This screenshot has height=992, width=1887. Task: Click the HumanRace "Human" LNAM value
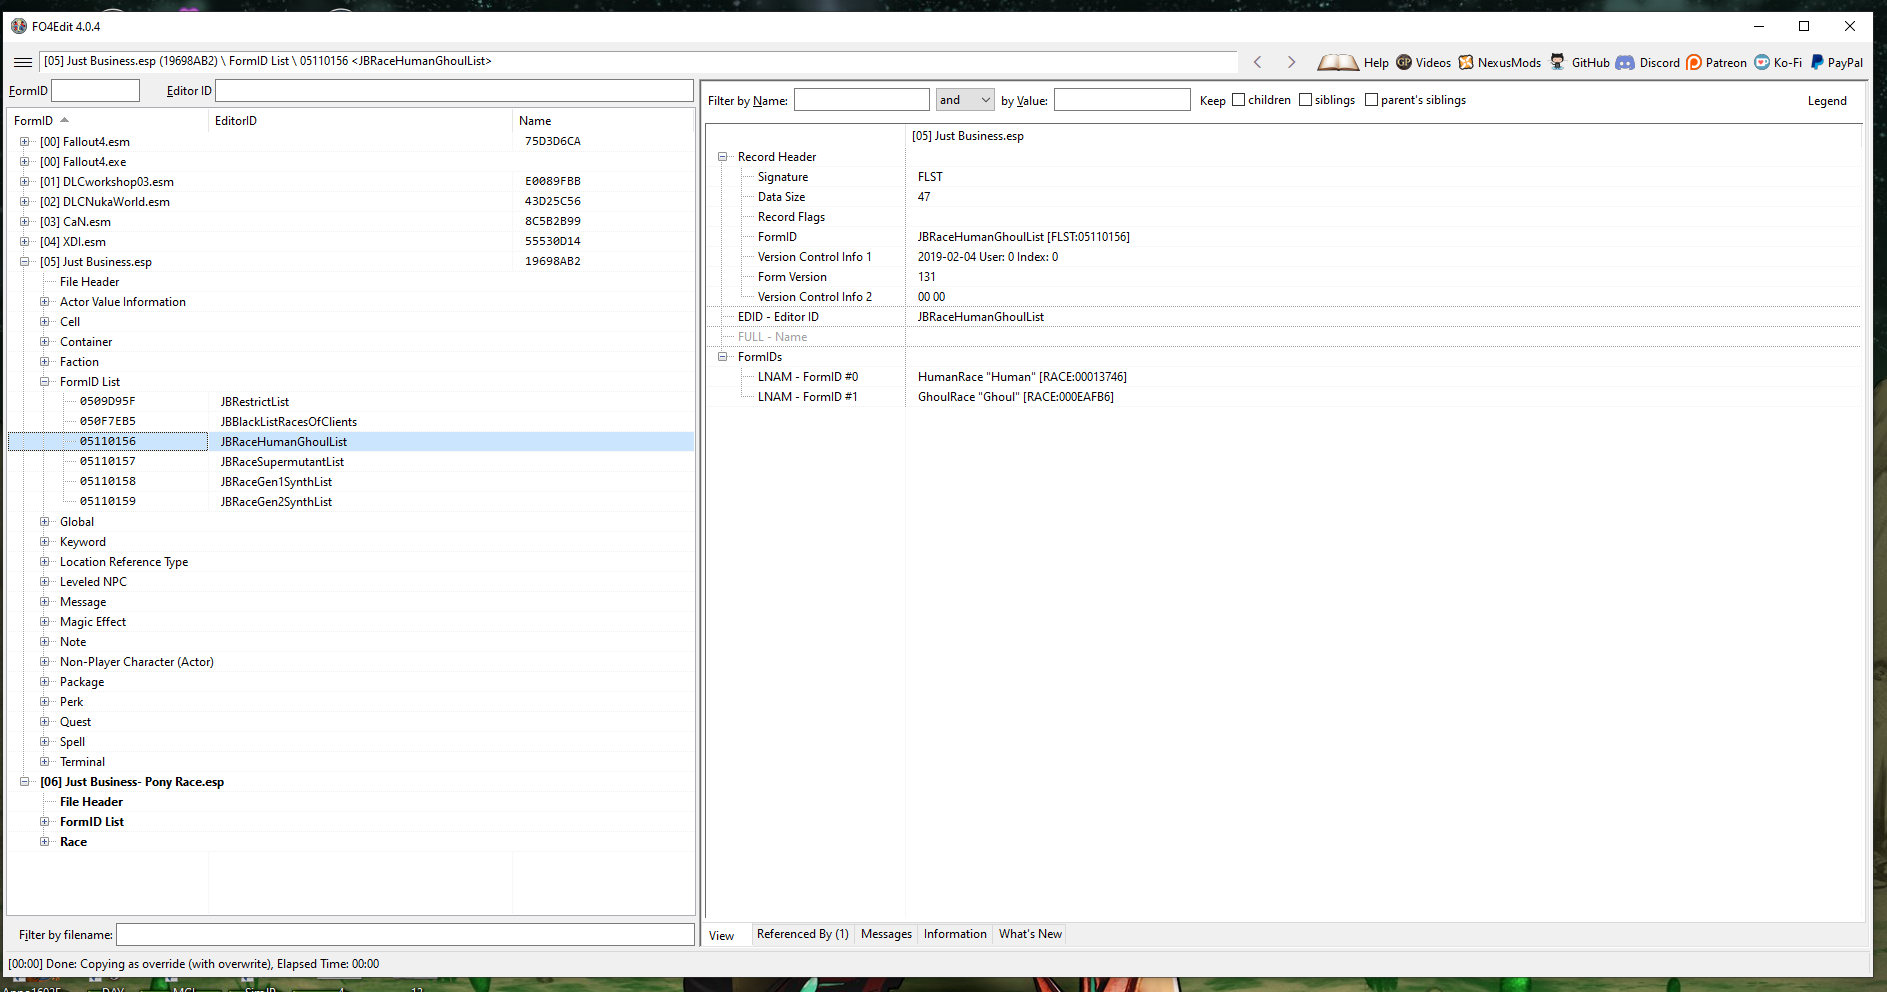(x=1022, y=377)
